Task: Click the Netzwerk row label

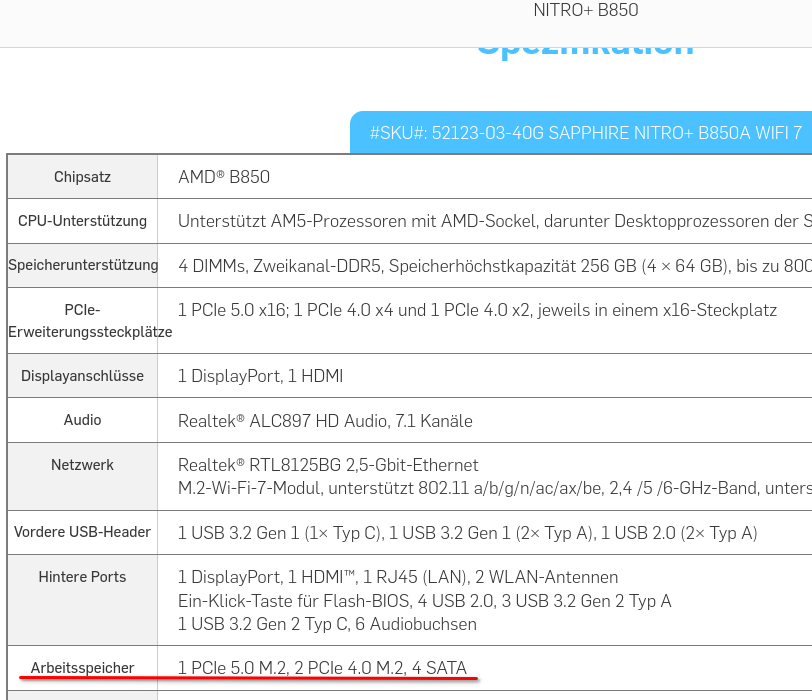Action: (82, 464)
